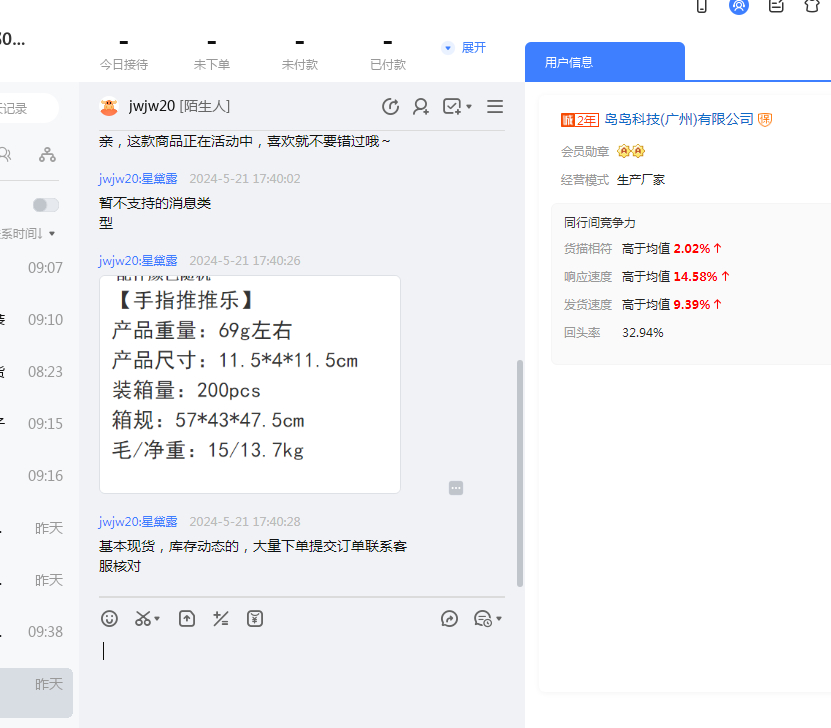Click the scissors screenshot icon
Viewport: 831px width, 728px height.
(x=143, y=619)
